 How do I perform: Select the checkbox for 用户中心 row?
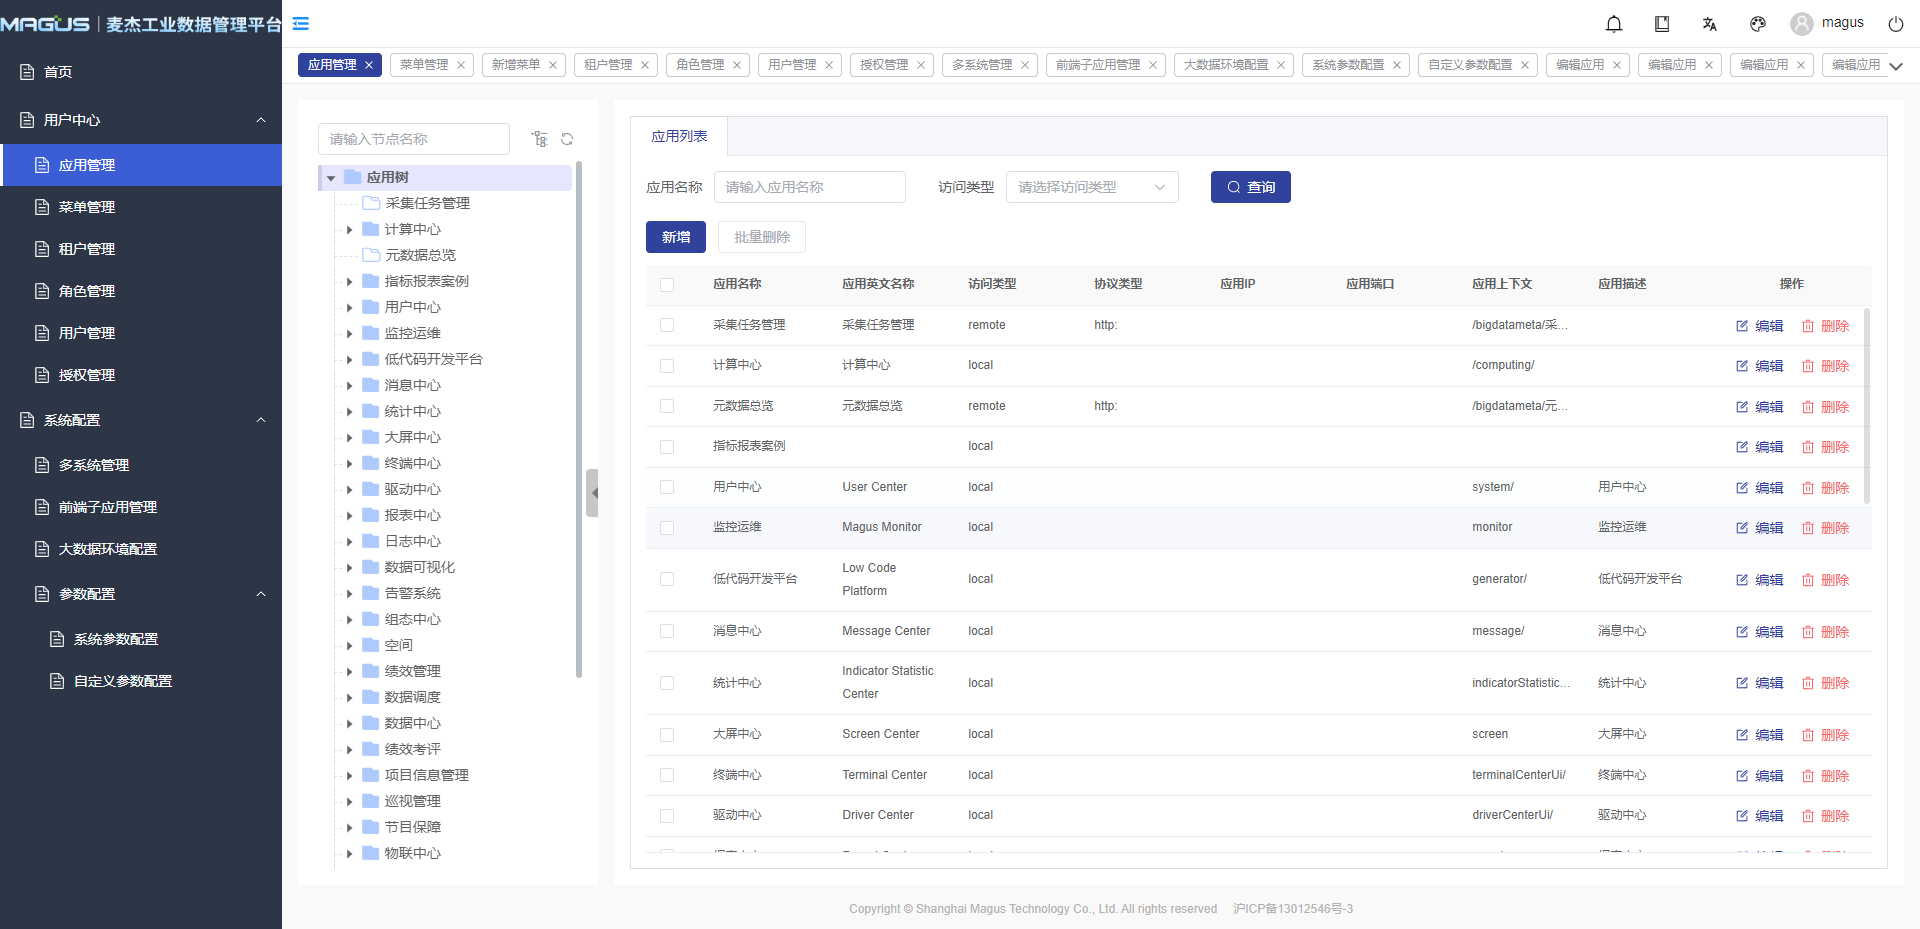point(667,487)
